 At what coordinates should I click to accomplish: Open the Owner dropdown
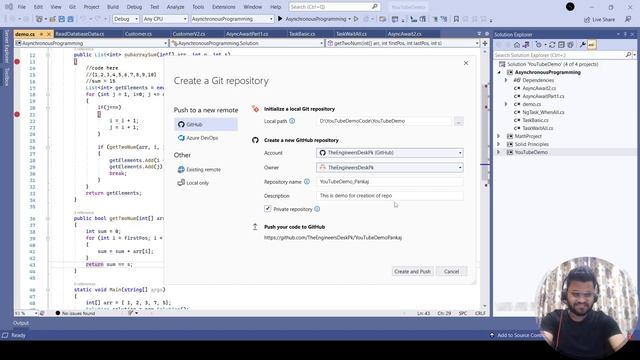coord(390,167)
